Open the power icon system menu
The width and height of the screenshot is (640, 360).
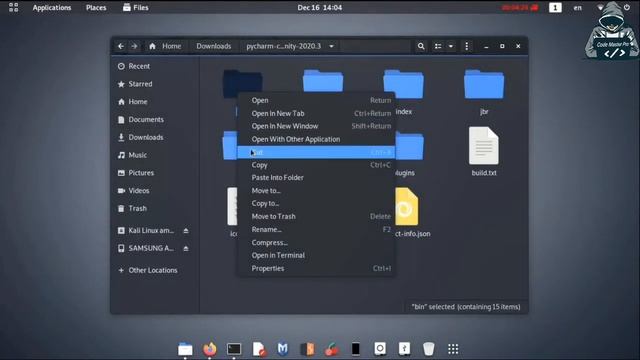coord(627,7)
